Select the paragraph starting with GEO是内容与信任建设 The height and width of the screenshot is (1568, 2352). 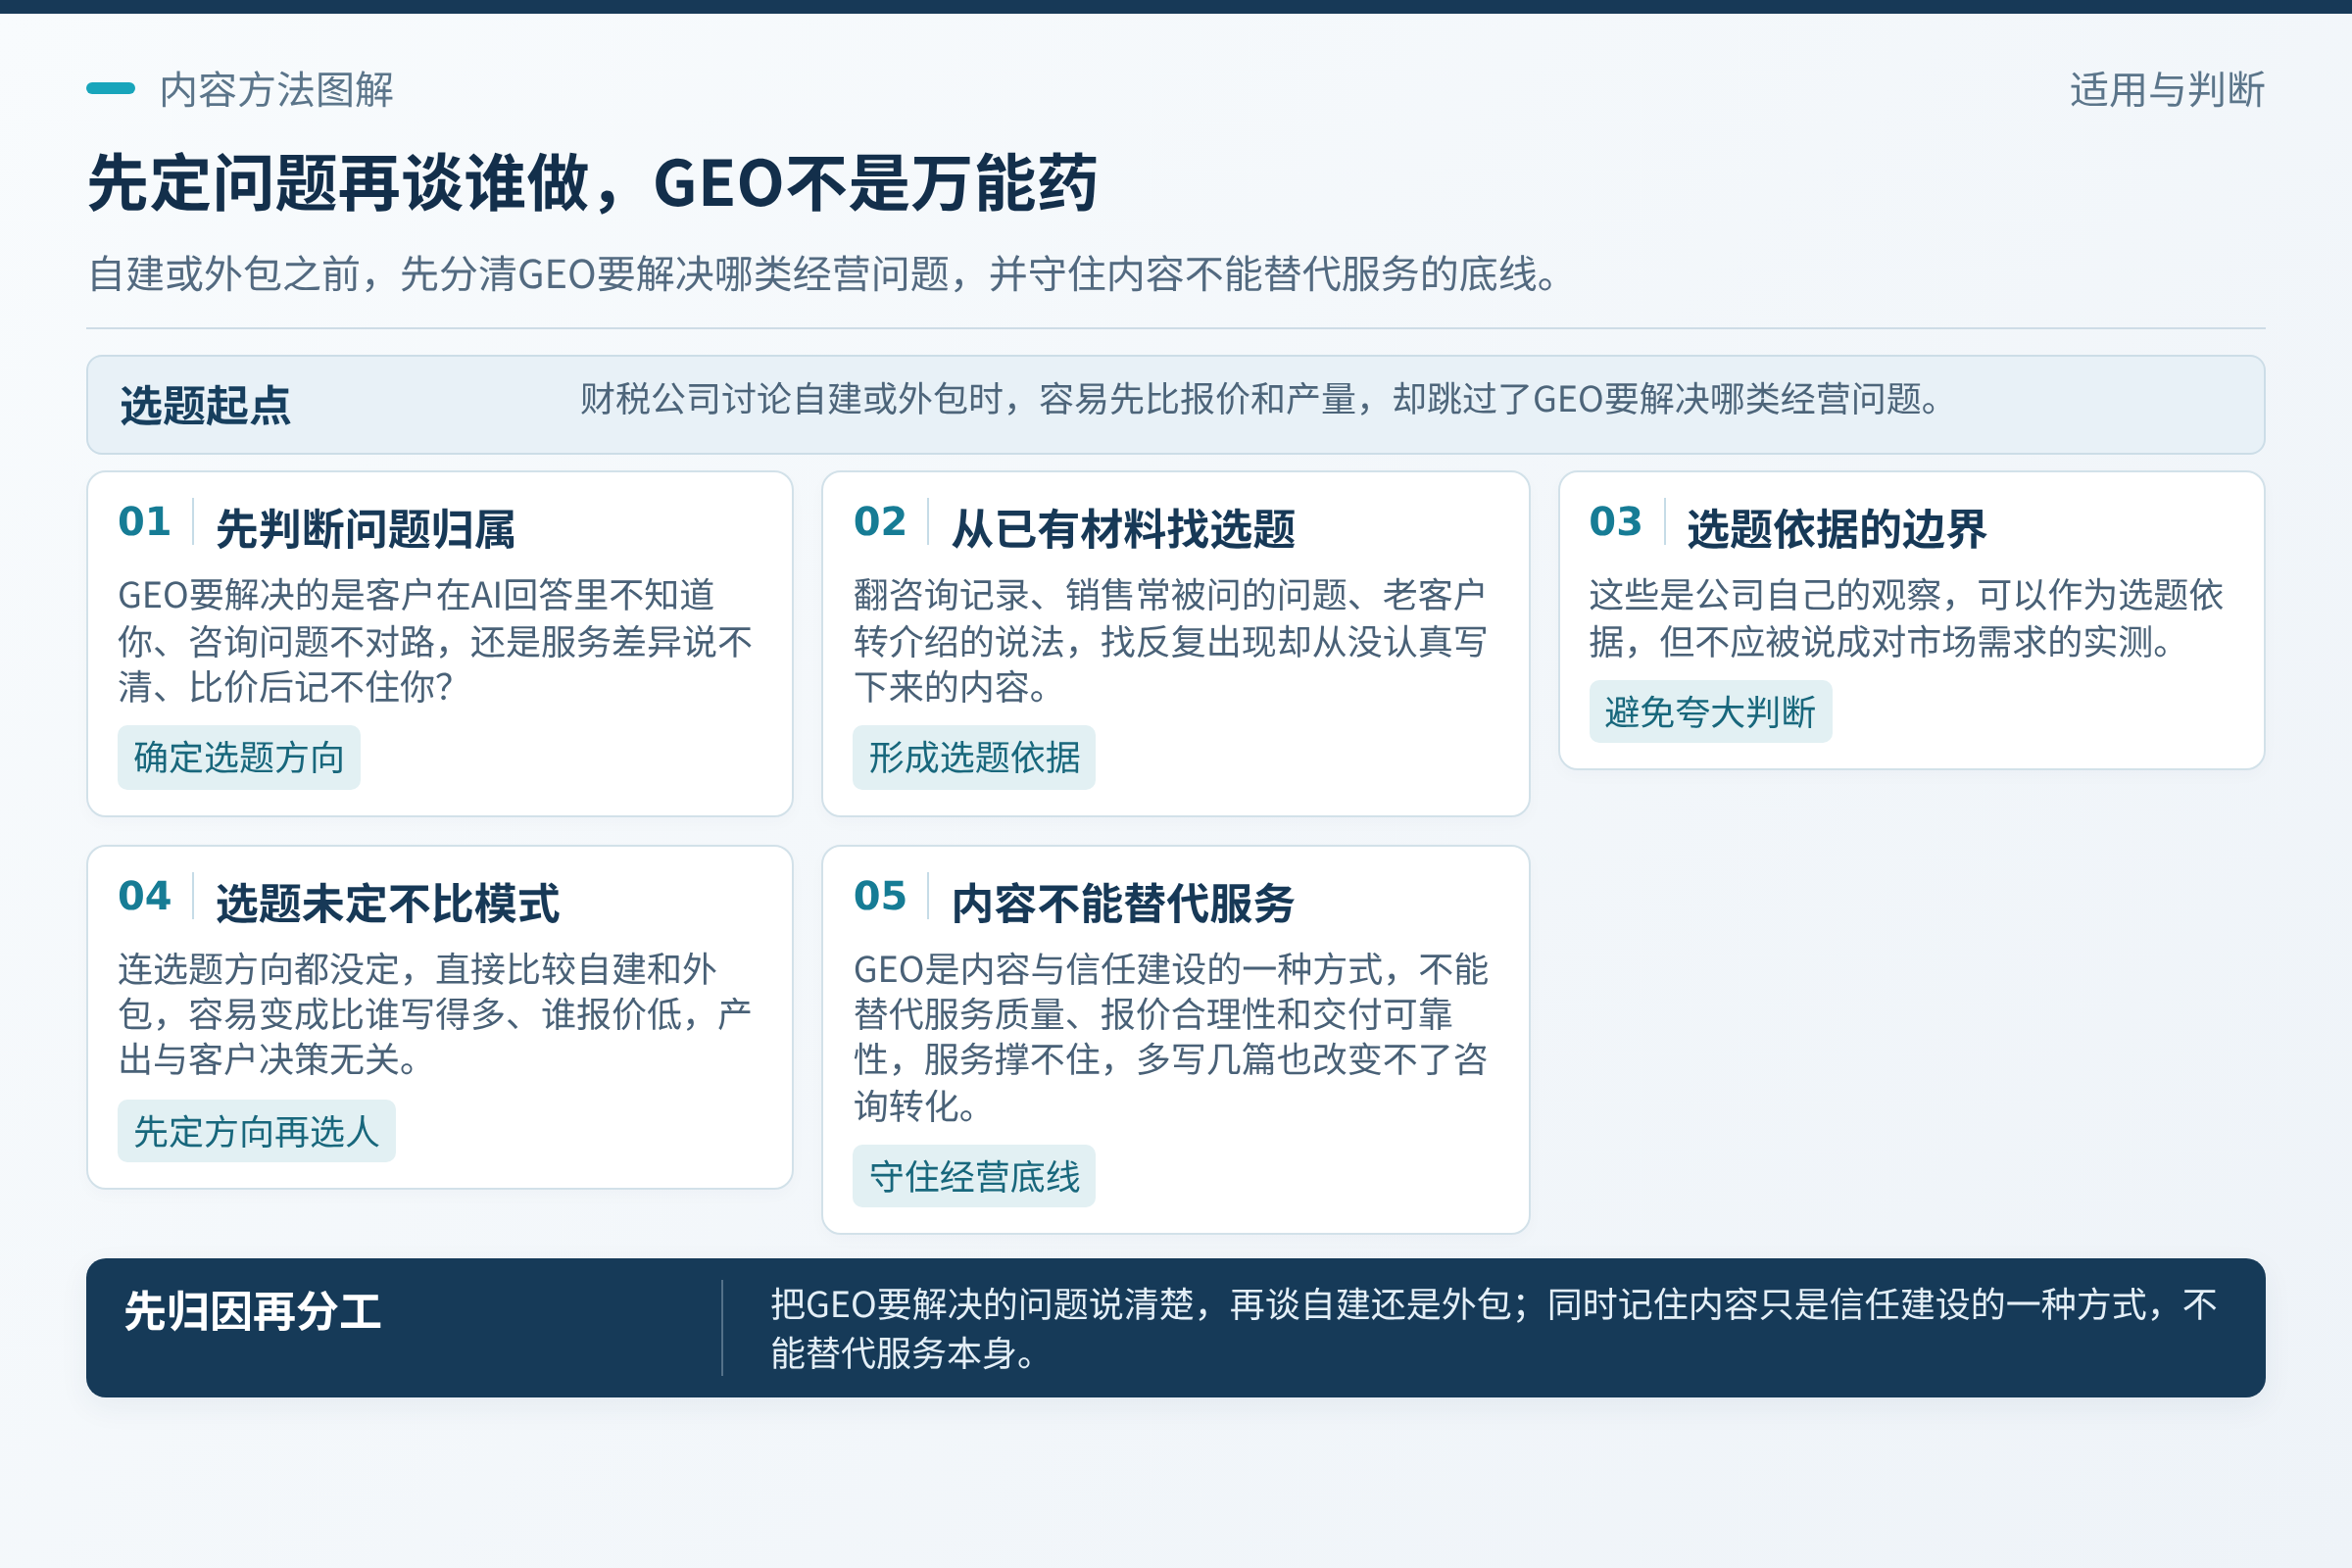[x=1171, y=1037]
